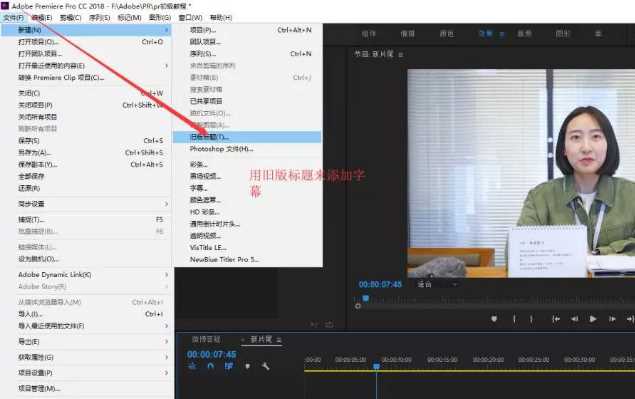Click 保存(S) in File menu
The width and height of the screenshot is (635, 399).
tap(86, 141)
